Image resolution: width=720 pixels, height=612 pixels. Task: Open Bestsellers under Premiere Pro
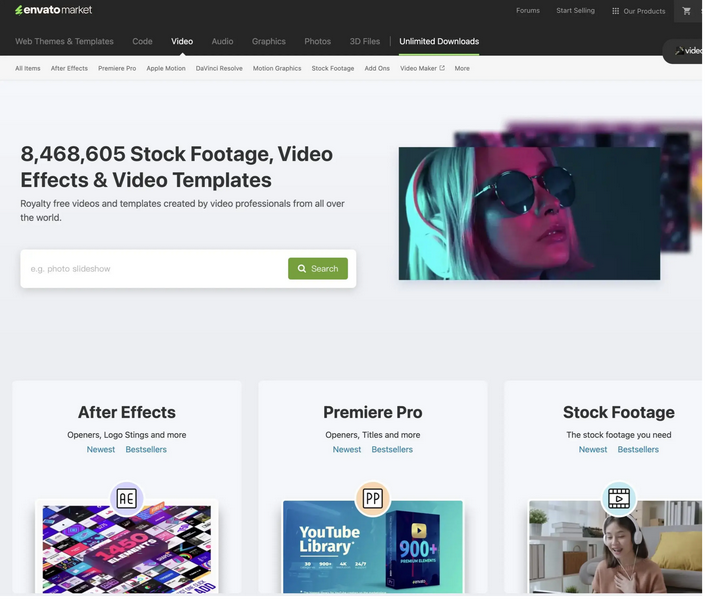pyautogui.click(x=392, y=449)
